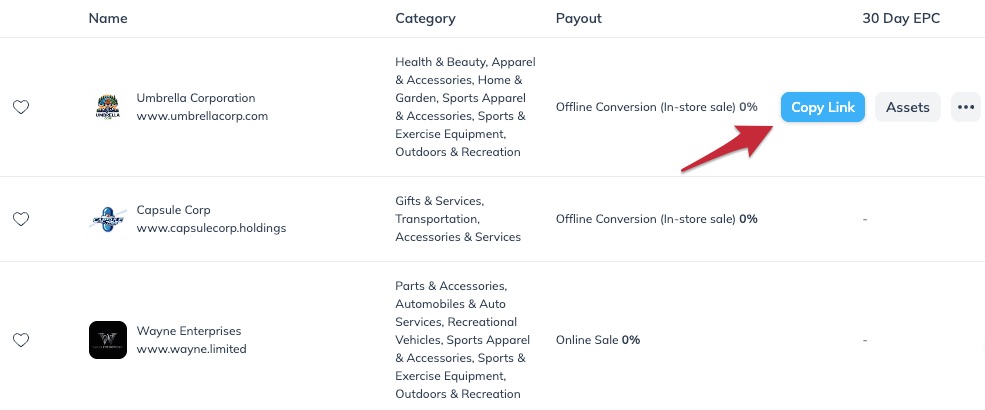The height and width of the screenshot is (410, 985).
Task: Click the Wayne Enterprises logo
Action: [x=107, y=340]
